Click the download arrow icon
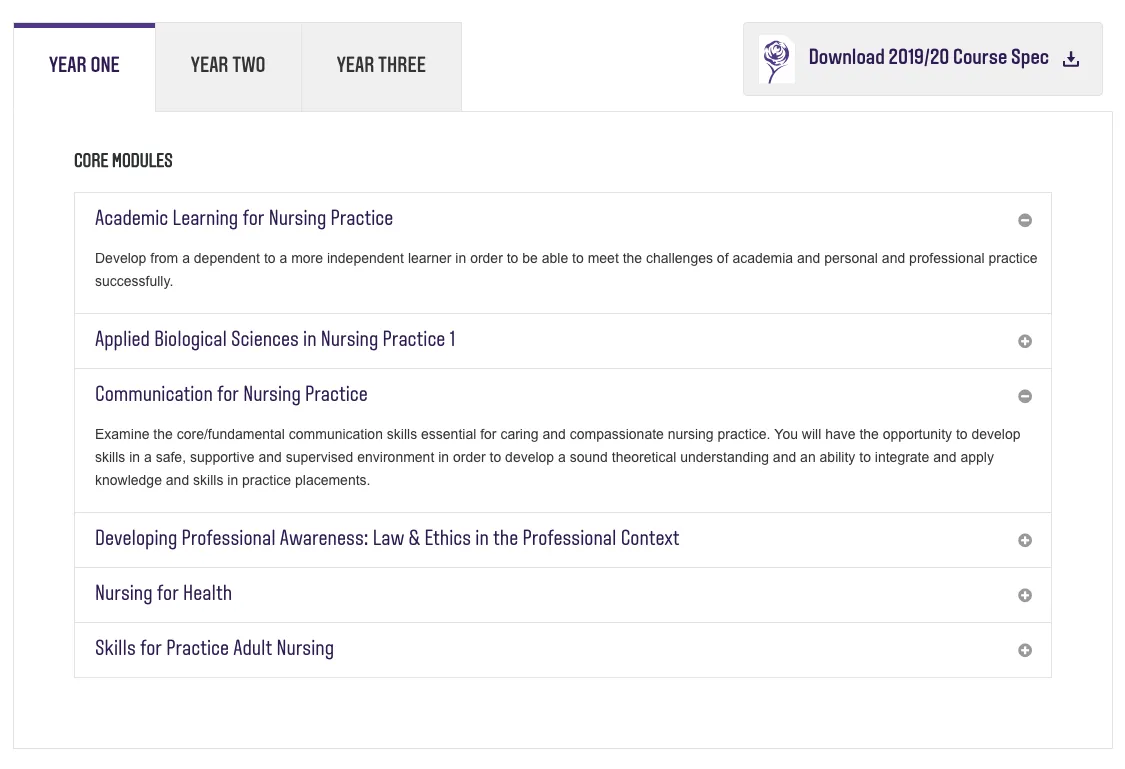This screenshot has width=1125, height=769. click(1071, 59)
